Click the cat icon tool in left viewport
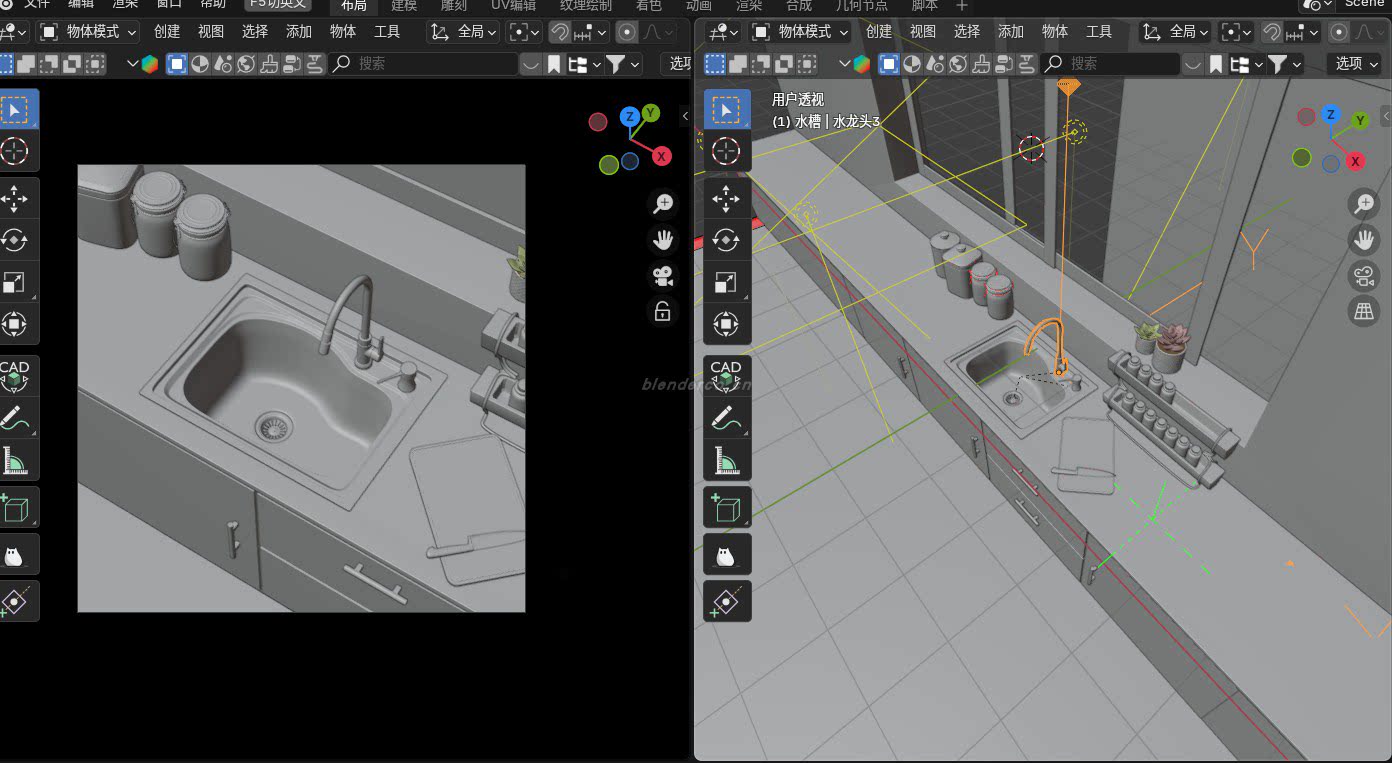This screenshot has width=1392, height=763. [x=16, y=554]
